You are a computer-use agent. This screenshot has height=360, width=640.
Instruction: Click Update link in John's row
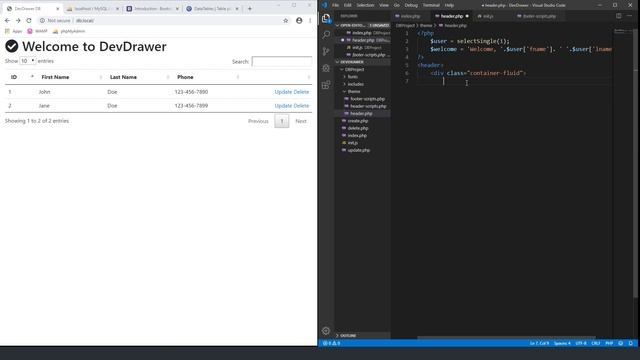(x=283, y=92)
